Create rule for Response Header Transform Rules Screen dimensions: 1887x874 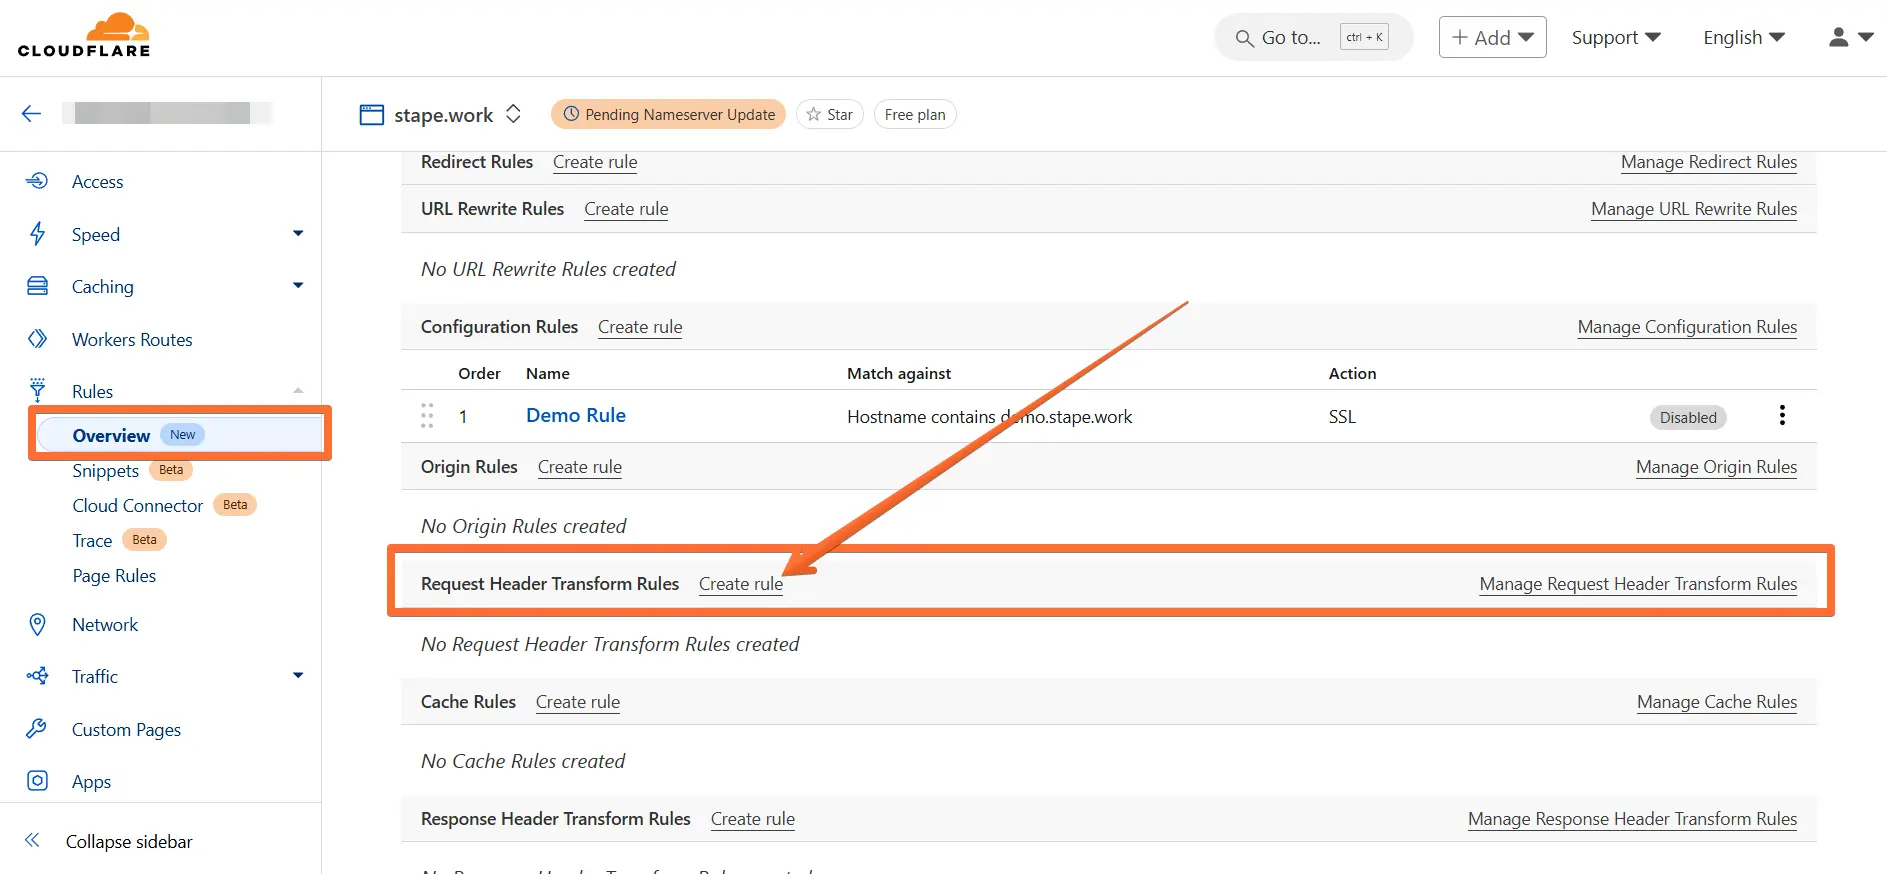pyautogui.click(x=753, y=819)
